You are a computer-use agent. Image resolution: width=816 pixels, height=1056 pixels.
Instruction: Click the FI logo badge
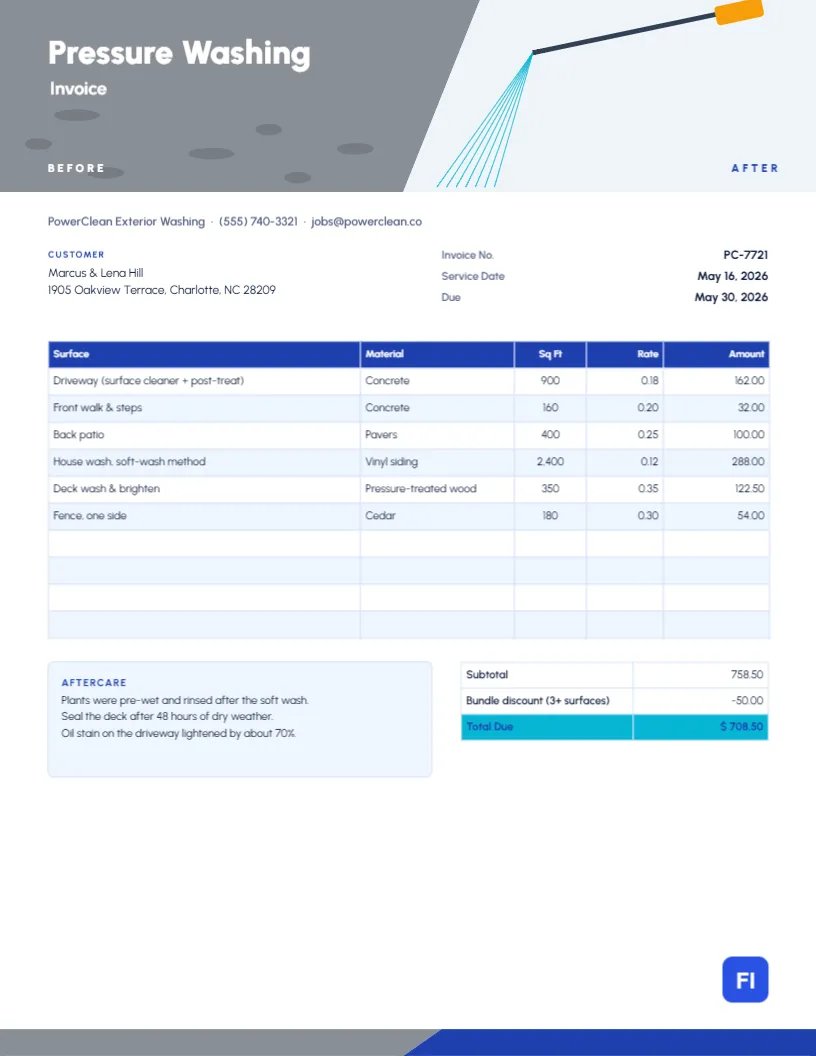click(745, 979)
